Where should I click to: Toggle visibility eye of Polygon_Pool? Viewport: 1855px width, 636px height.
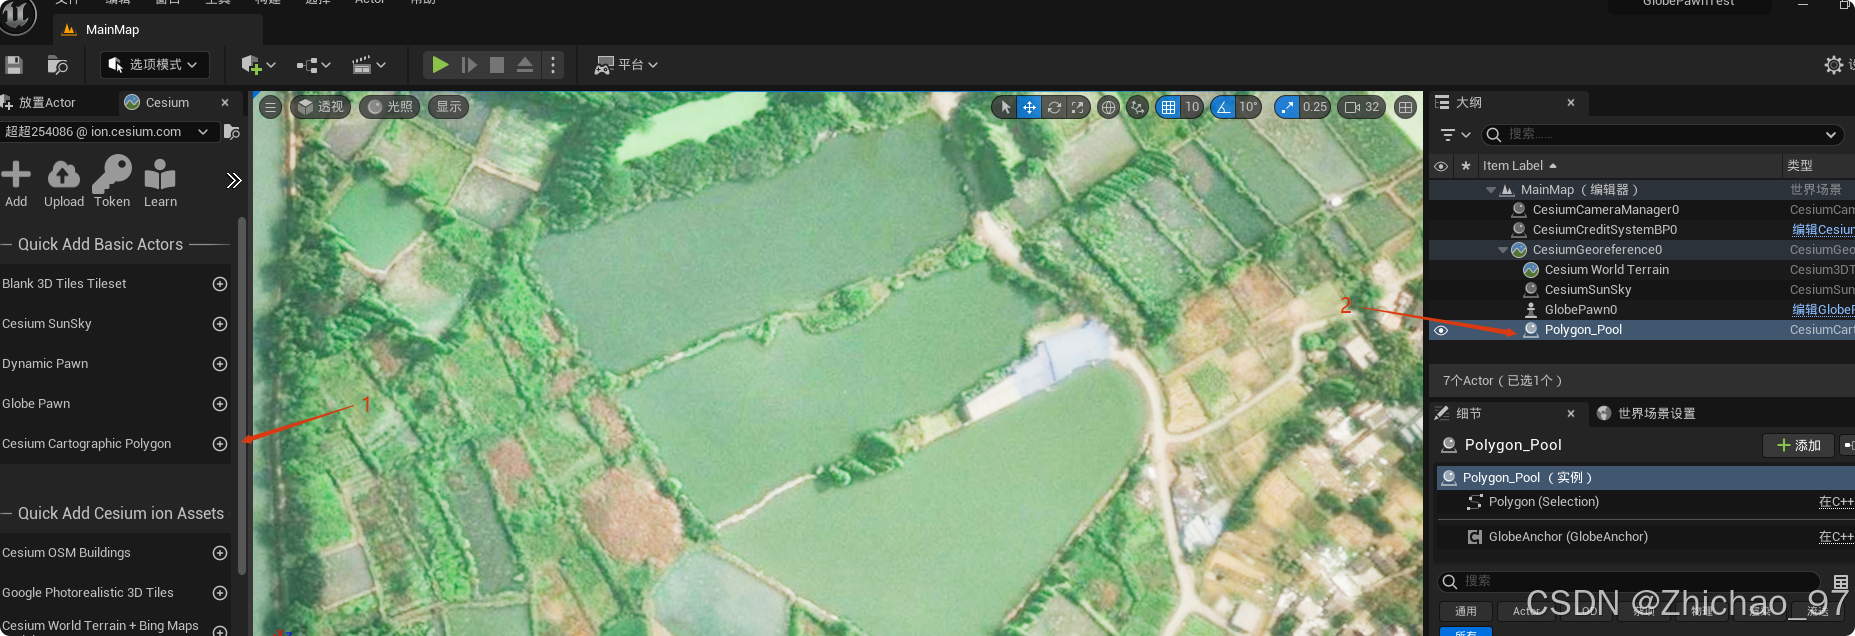(1441, 330)
